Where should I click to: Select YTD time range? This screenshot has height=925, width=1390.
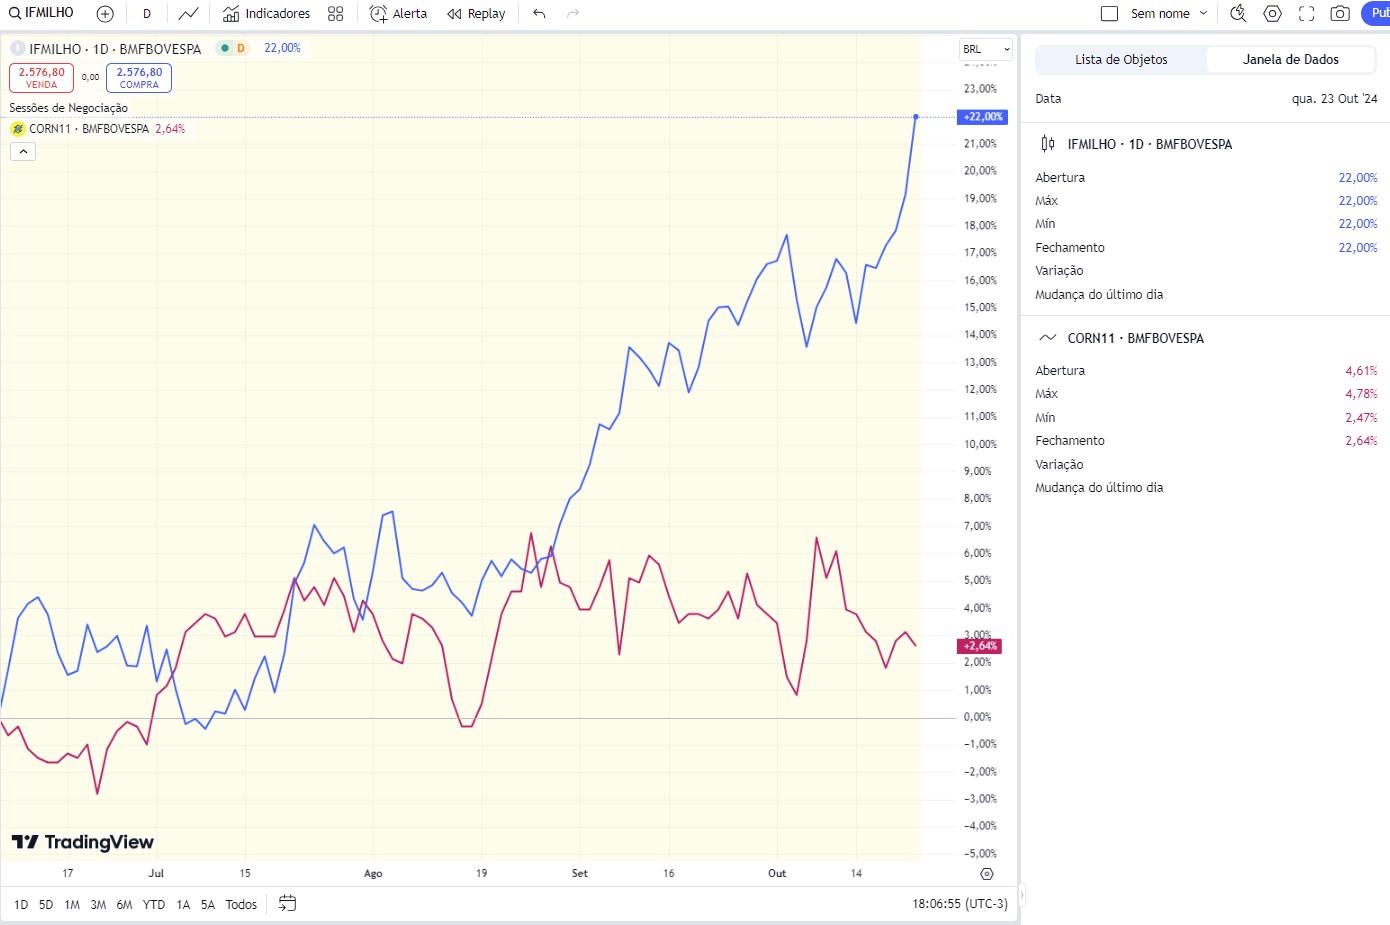tap(154, 905)
